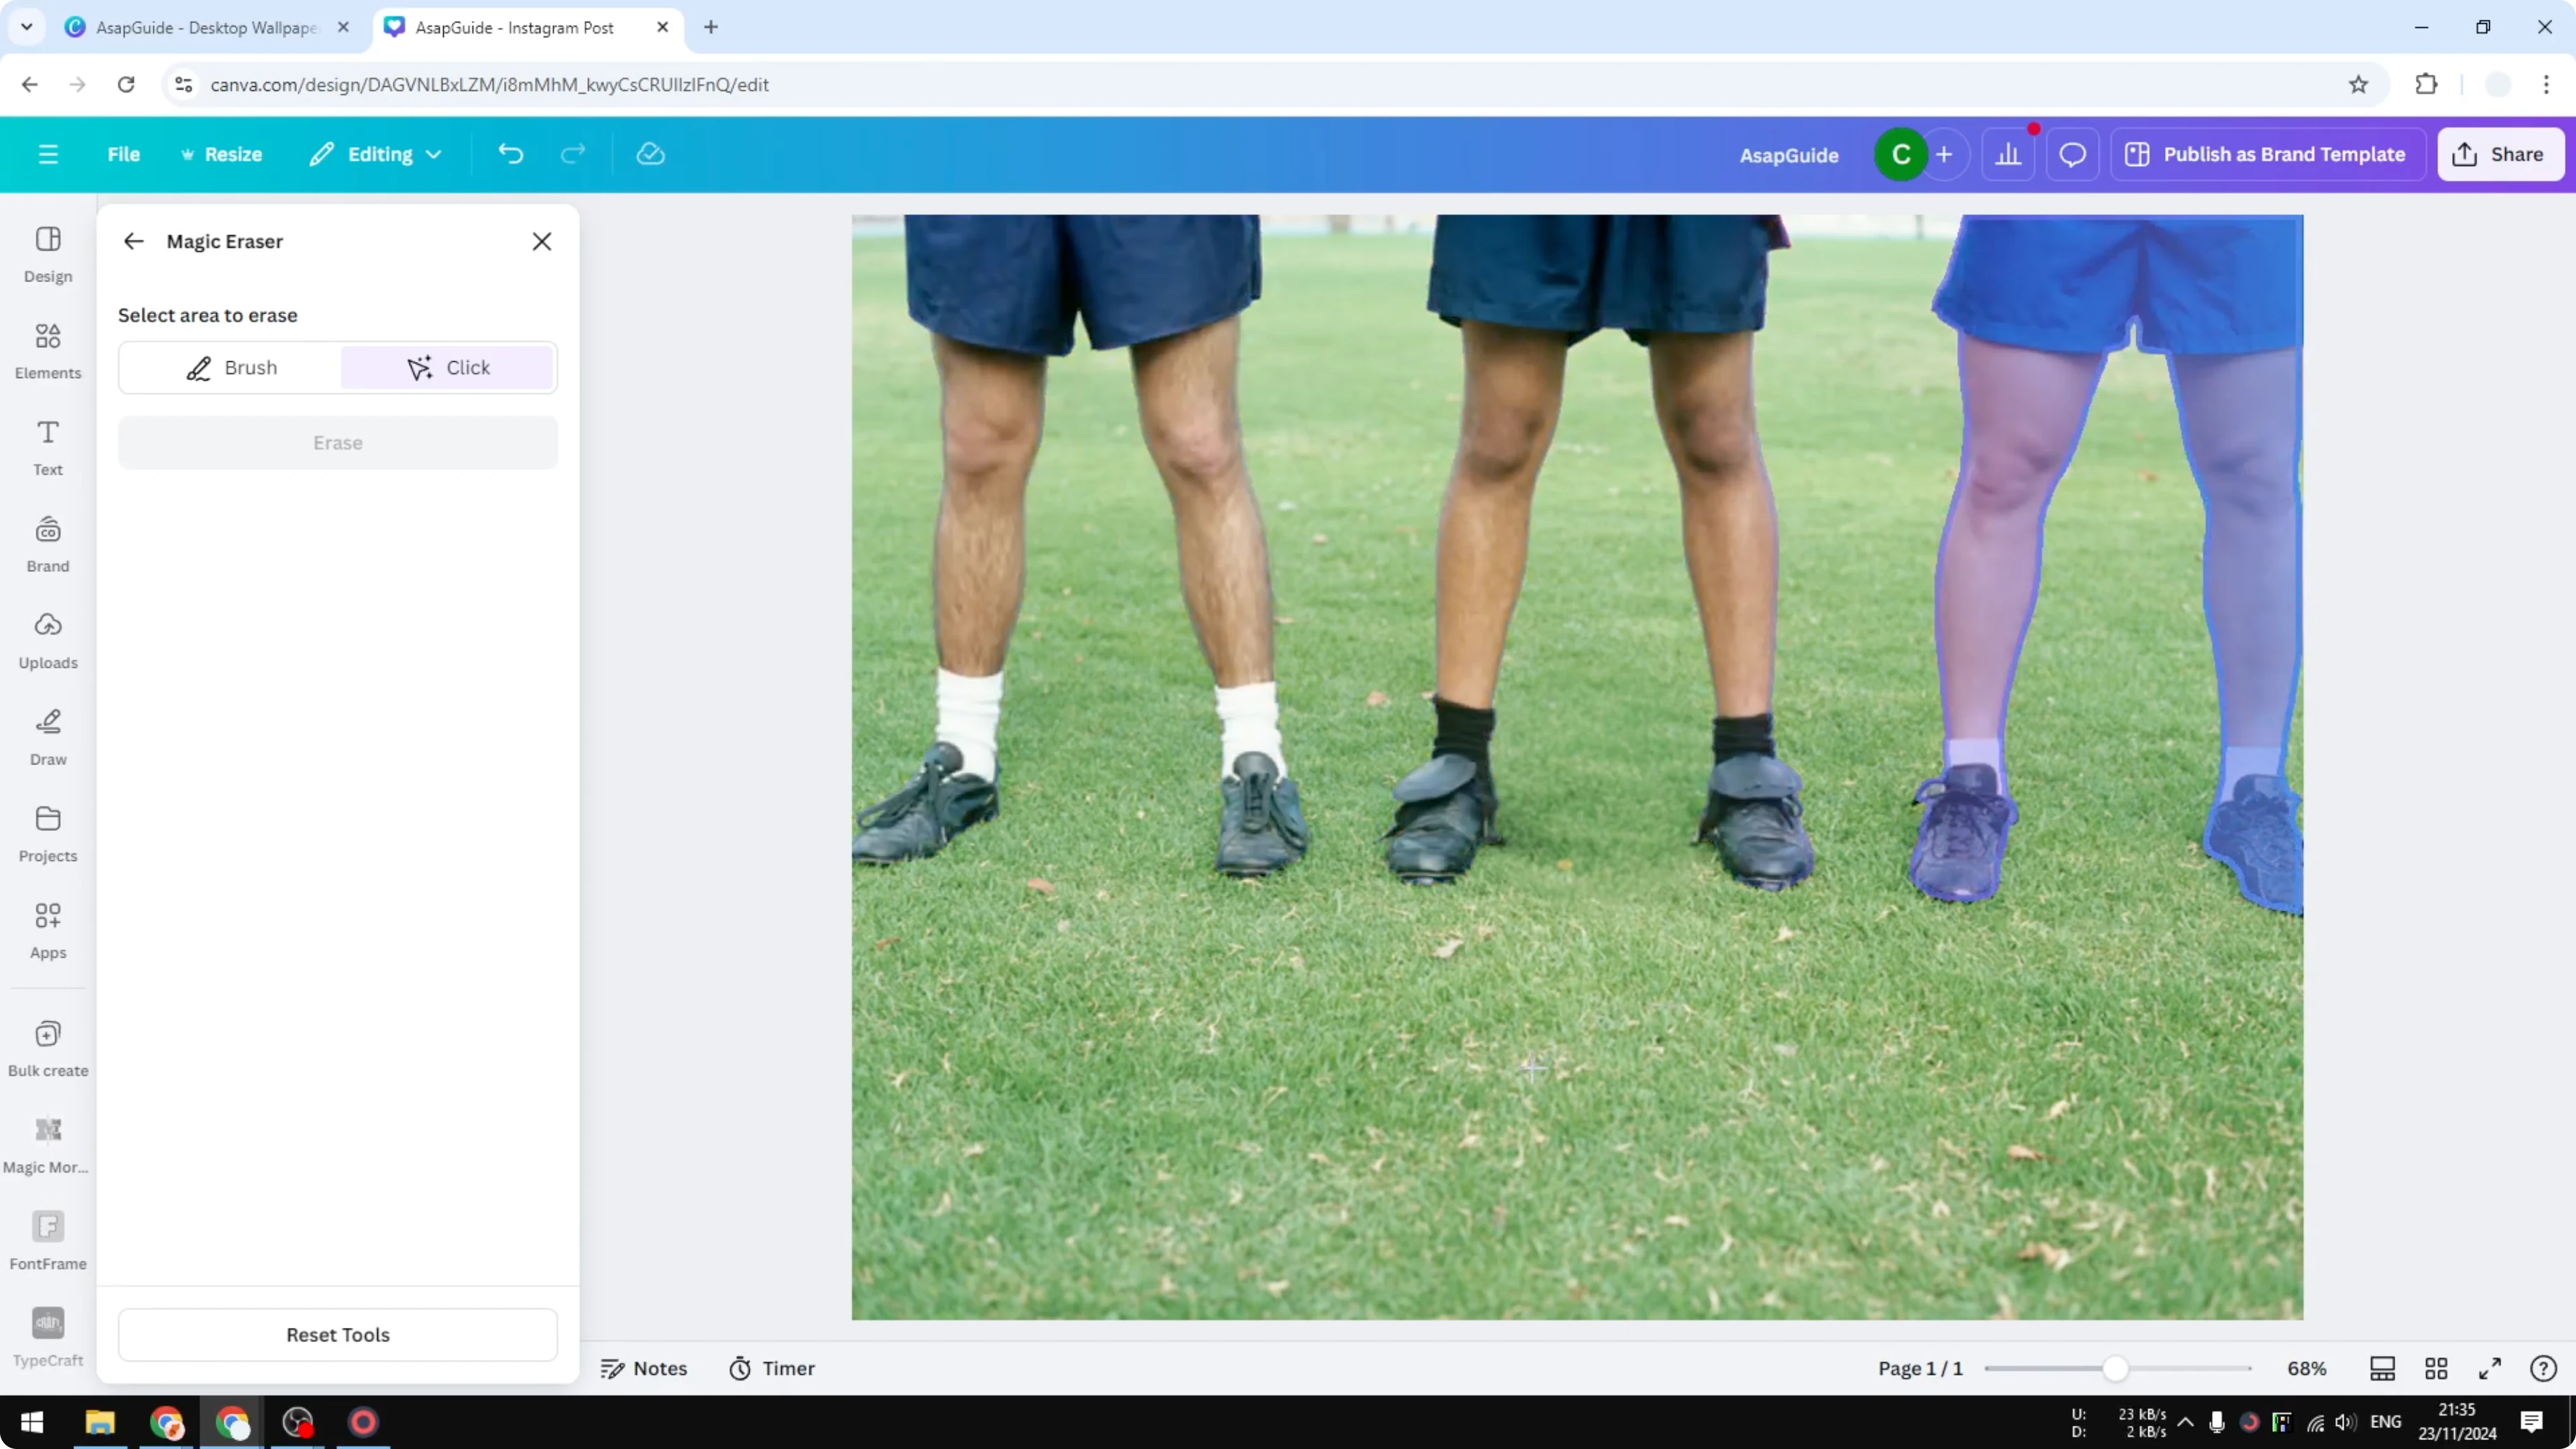Open the Editing mode dropdown
2576x1449 pixels.
tap(376, 153)
